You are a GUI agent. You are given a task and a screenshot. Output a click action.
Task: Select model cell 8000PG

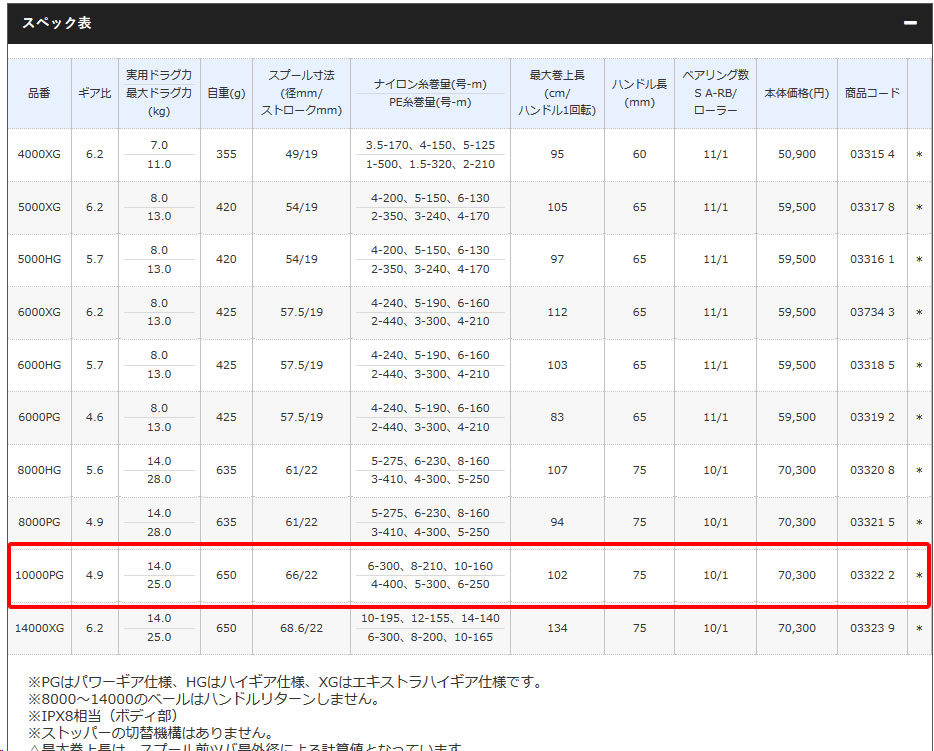[39, 522]
